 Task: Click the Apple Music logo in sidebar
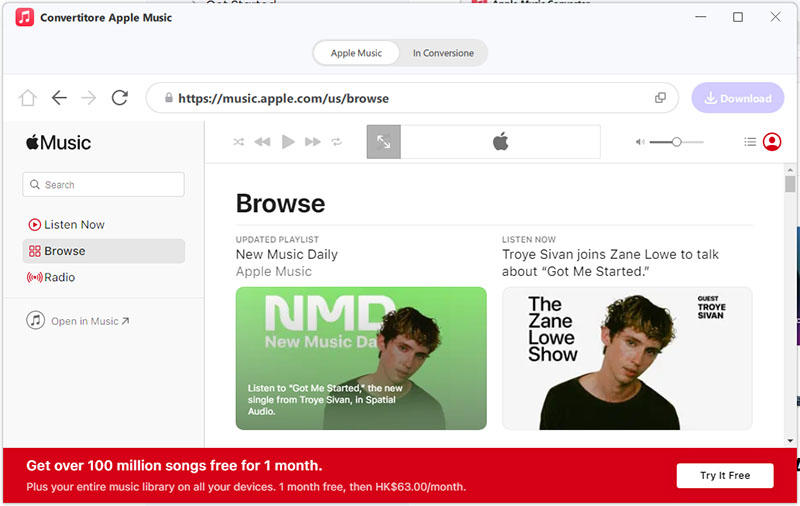tap(58, 142)
